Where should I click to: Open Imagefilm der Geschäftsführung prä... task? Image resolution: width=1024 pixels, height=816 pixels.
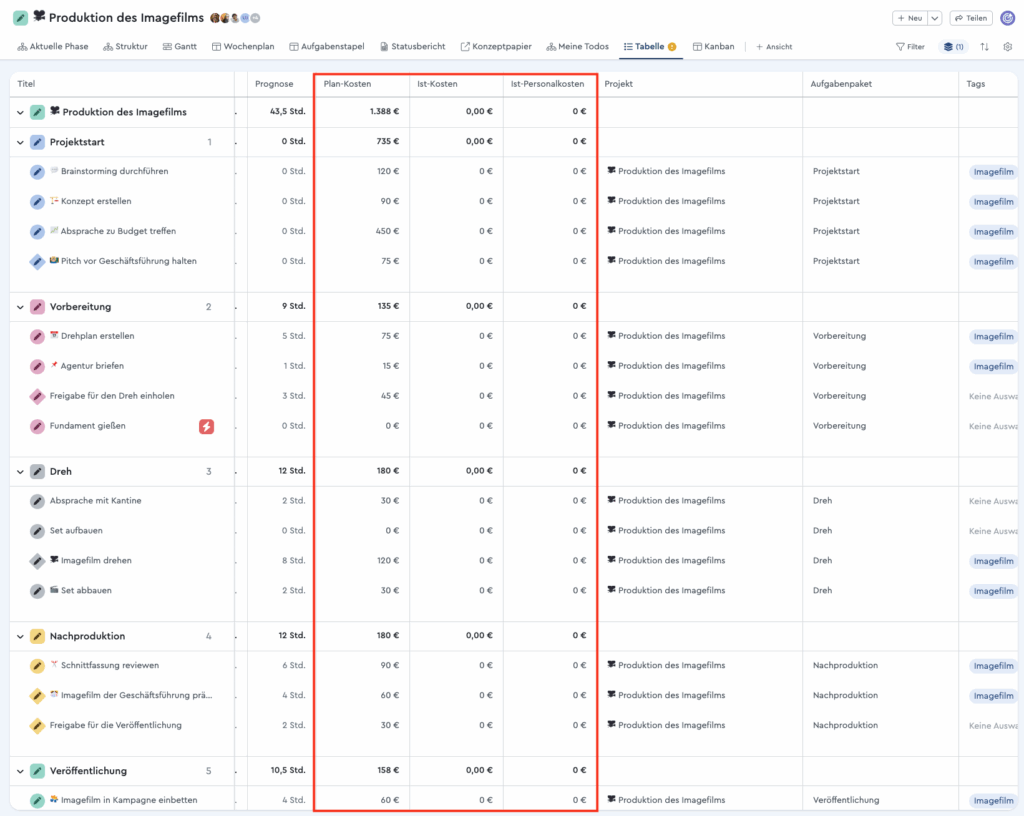click(x=136, y=695)
